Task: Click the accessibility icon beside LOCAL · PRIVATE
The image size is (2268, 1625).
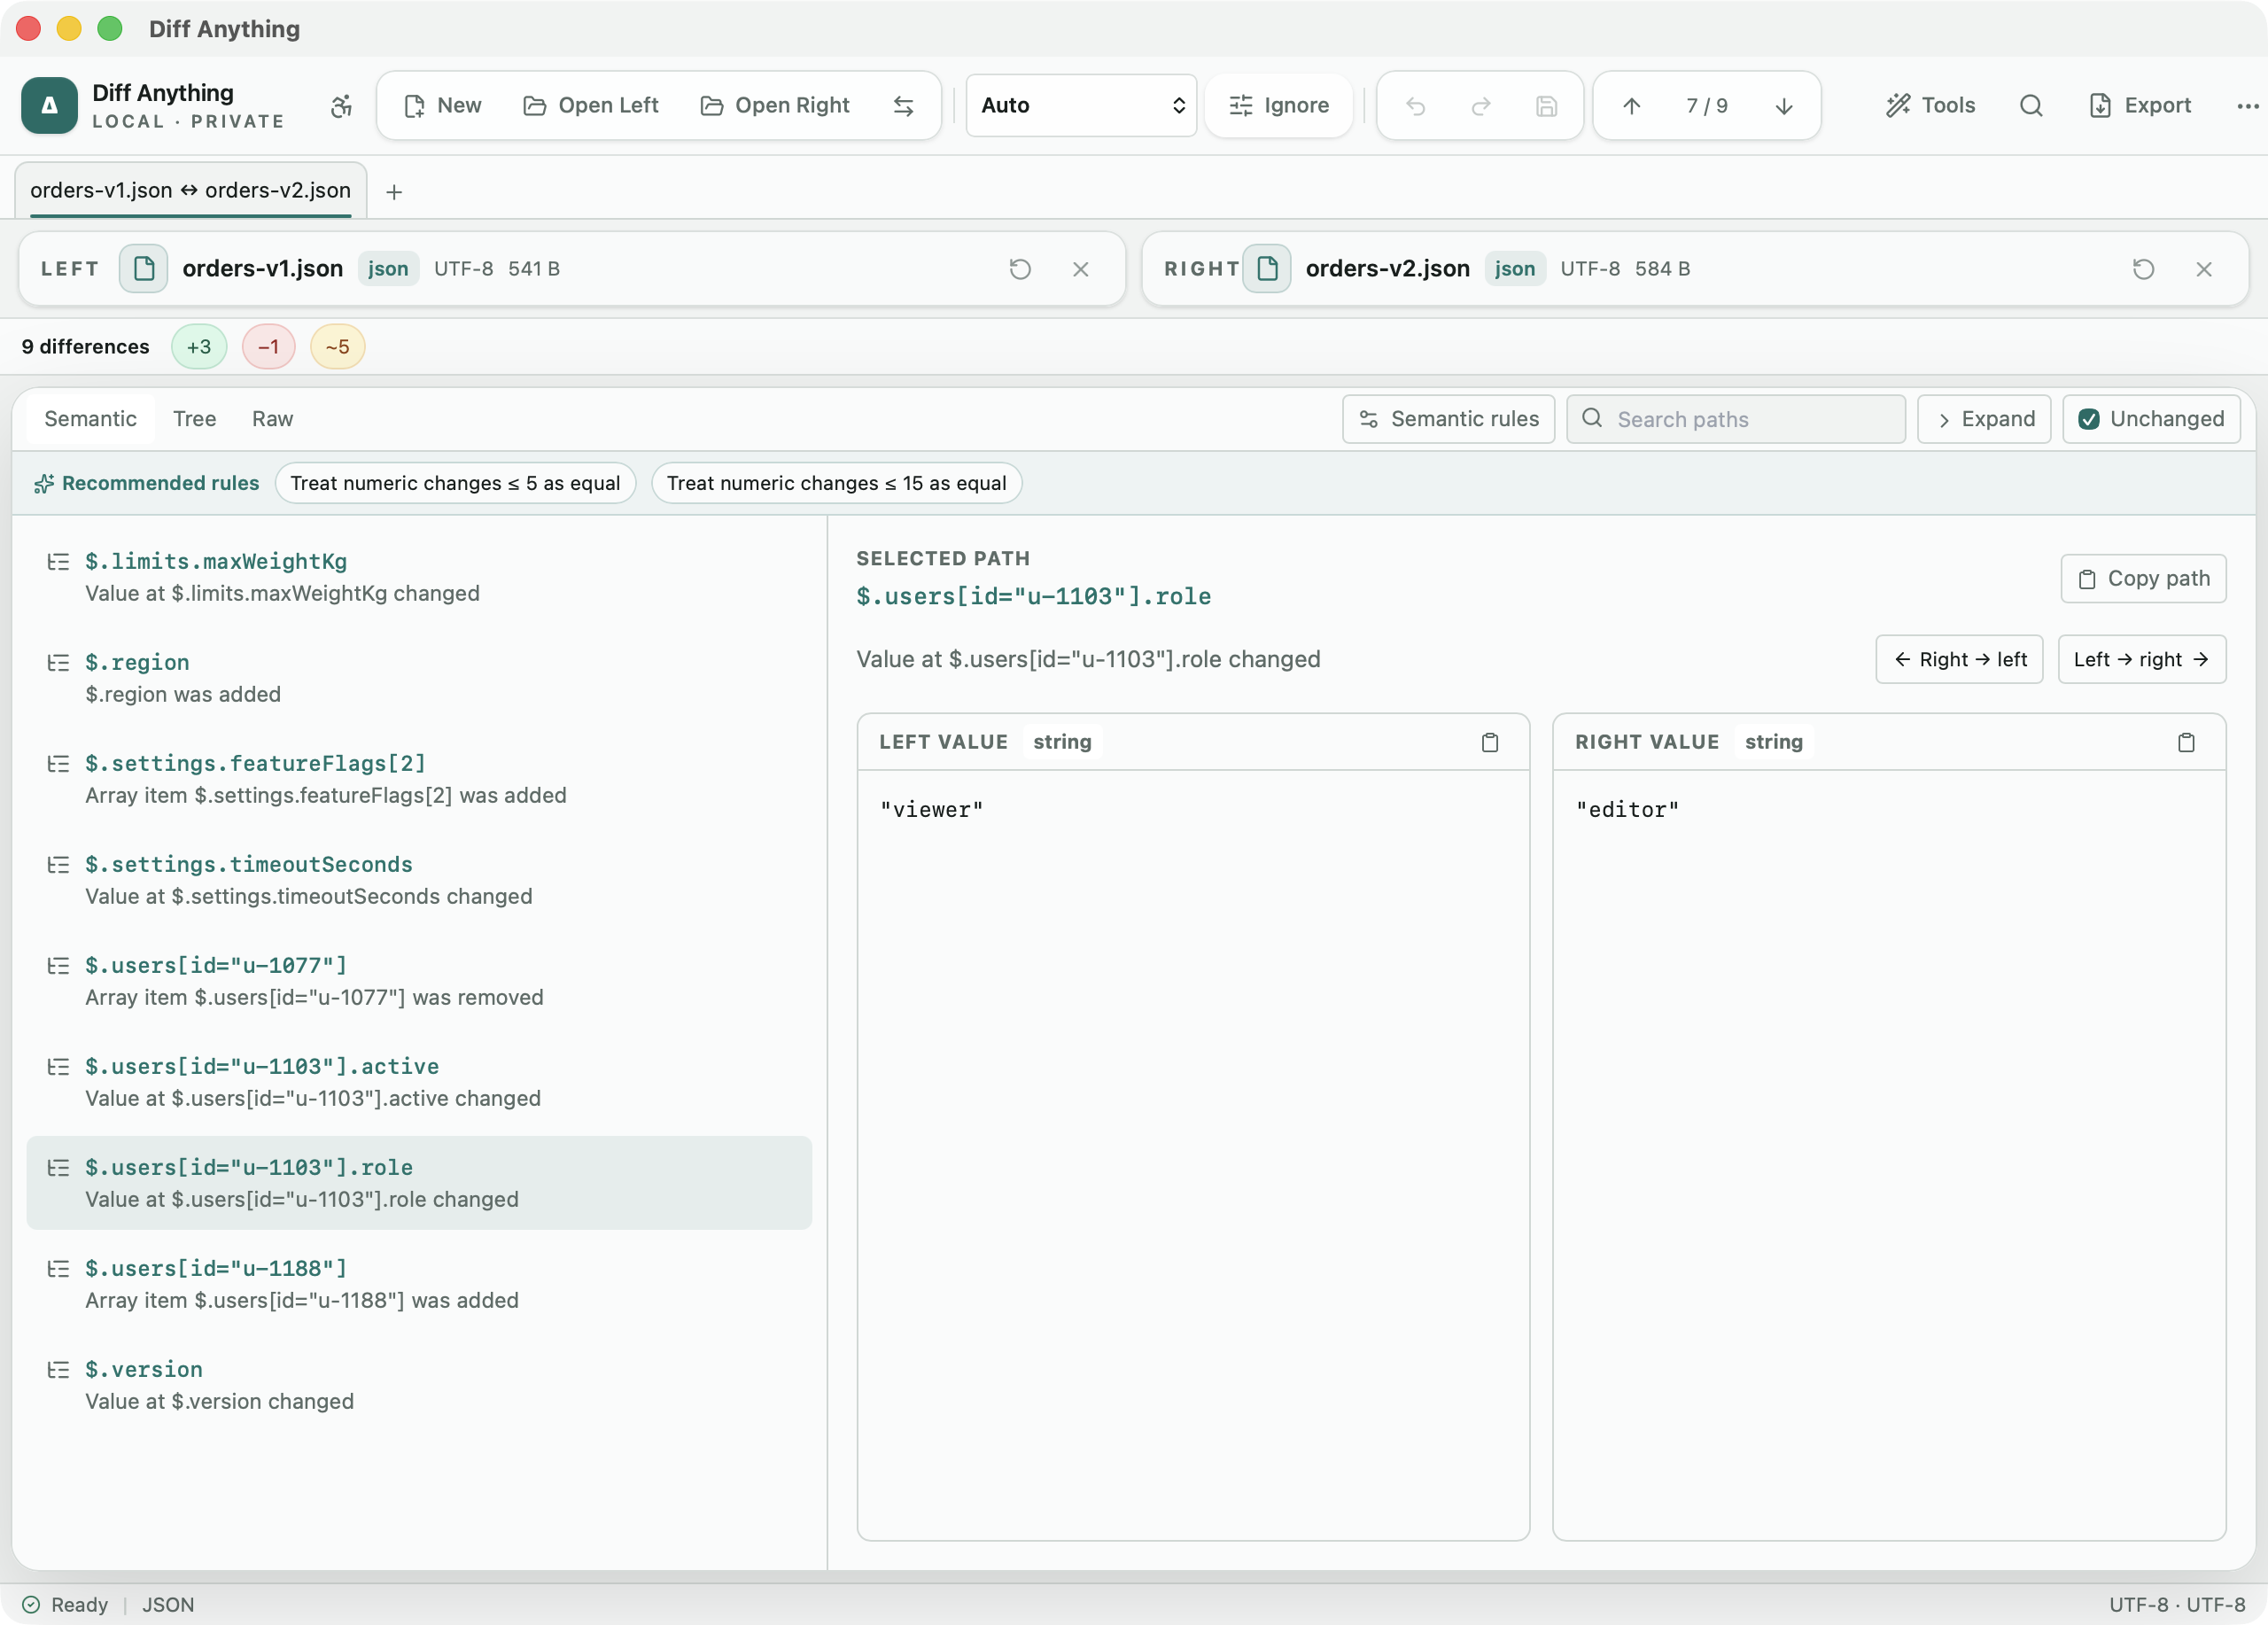Action: [341, 106]
